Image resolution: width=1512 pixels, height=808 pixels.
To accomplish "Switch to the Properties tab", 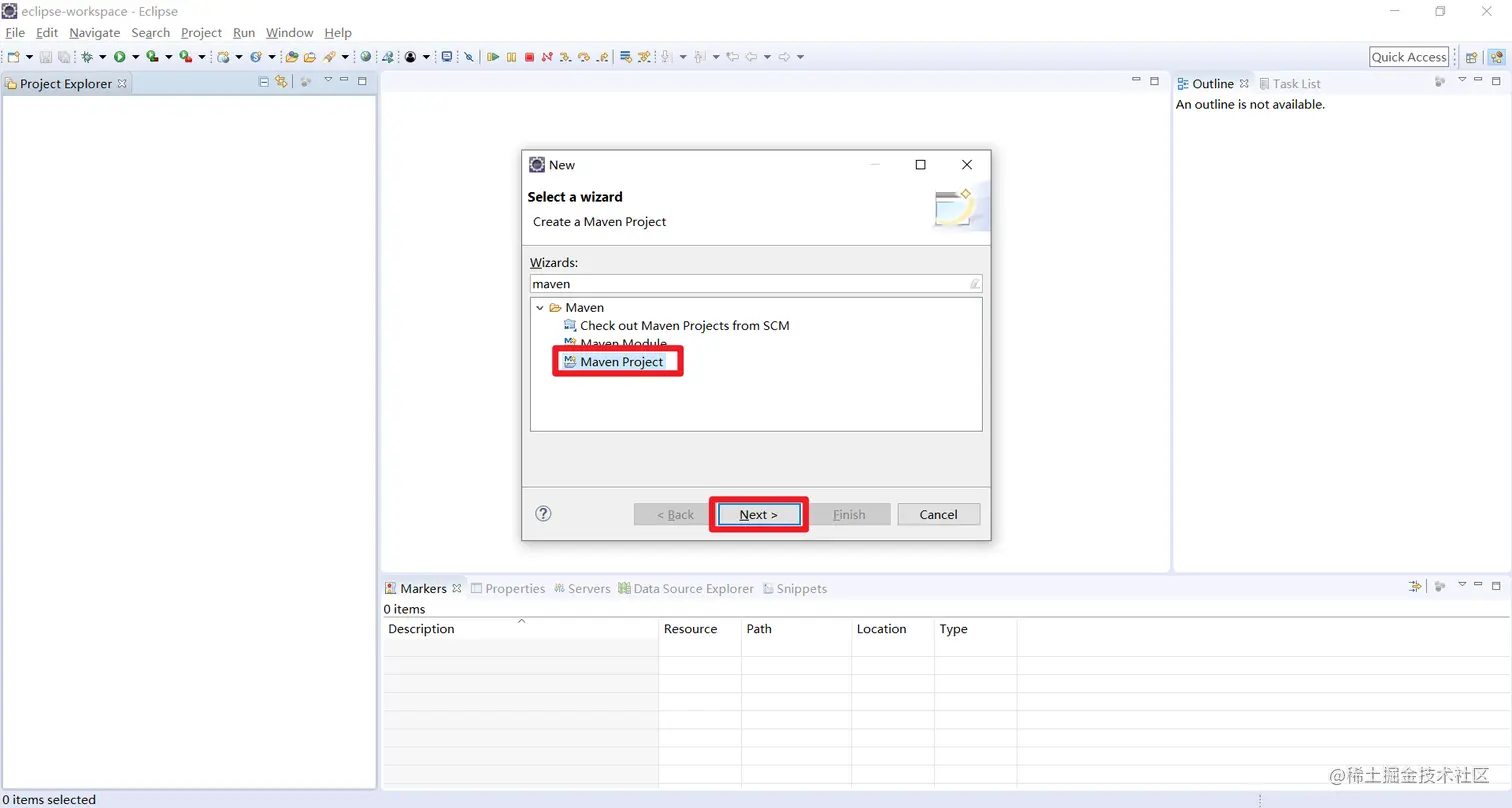I will point(508,589).
